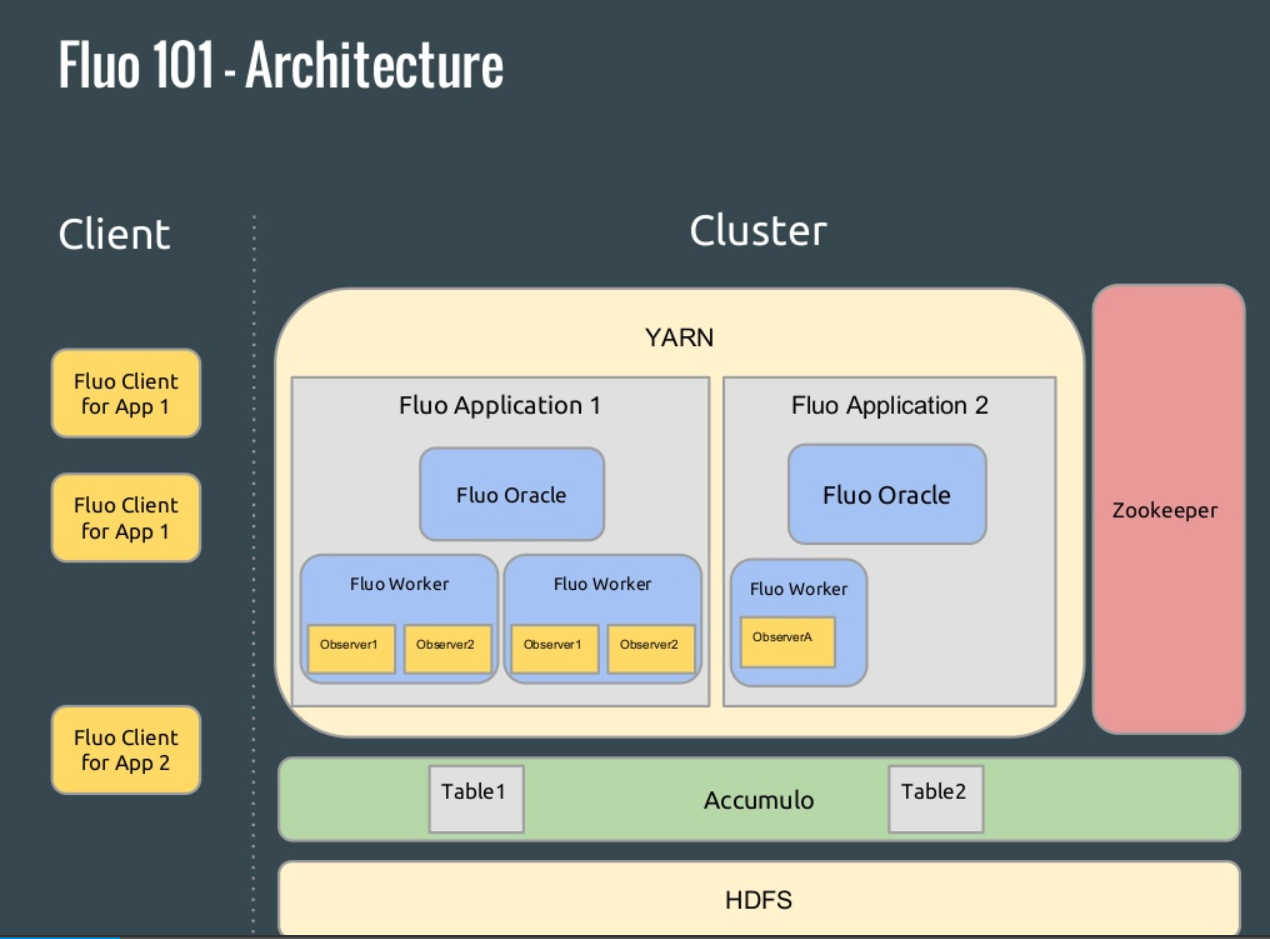Screen dimensions: 1270x939
Task: Select the Fluo Application 2 heading
Action: 889,405
